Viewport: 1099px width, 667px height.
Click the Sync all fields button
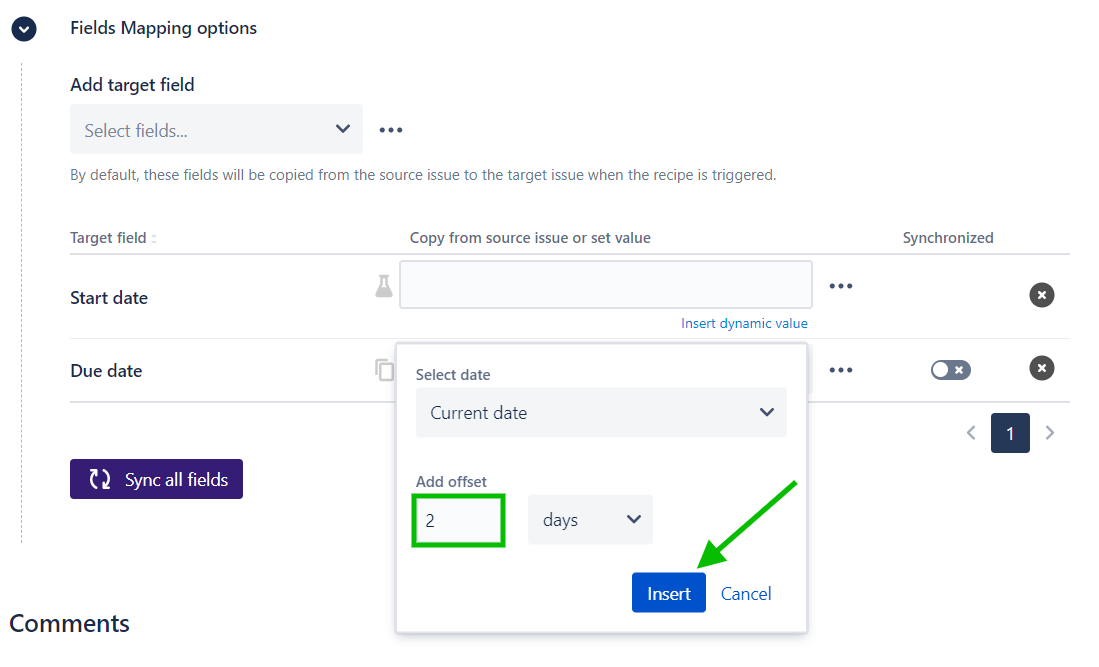[156, 479]
